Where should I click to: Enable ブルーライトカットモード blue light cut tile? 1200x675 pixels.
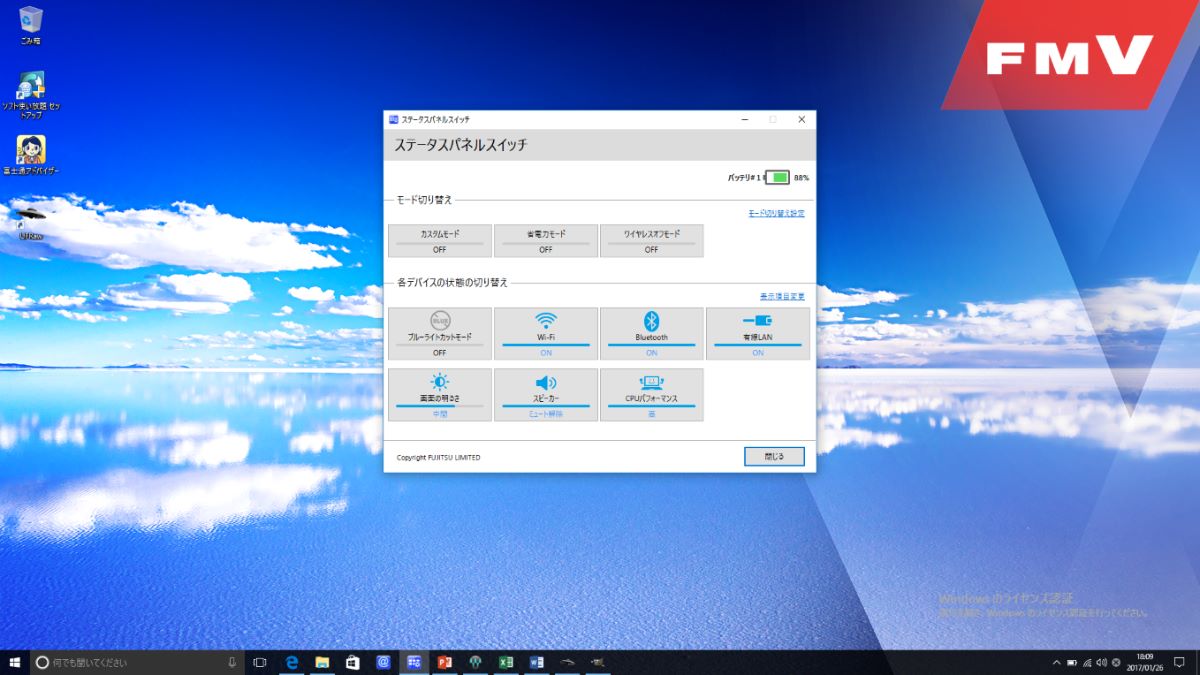[x=440, y=332]
